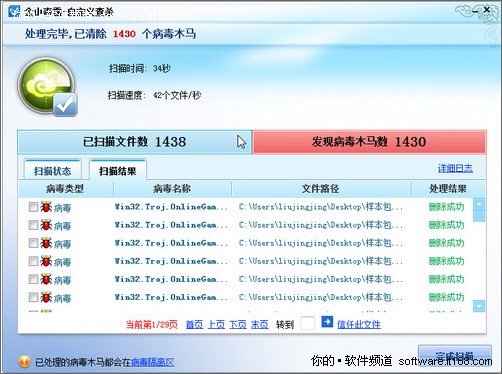Screen dimensions: 502x374
Task: Click the 信任此文件 link
Action: tap(359, 324)
